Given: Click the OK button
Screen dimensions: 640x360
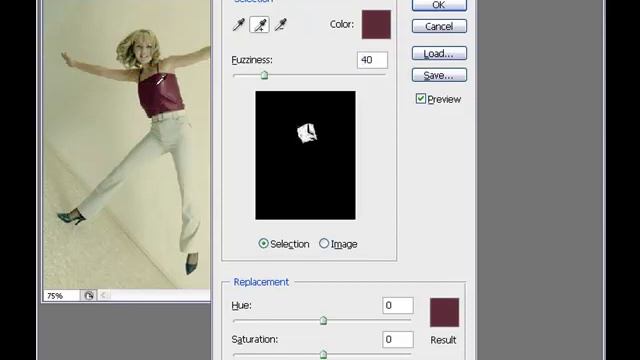Looking at the screenshot, I should coord(439,5).
